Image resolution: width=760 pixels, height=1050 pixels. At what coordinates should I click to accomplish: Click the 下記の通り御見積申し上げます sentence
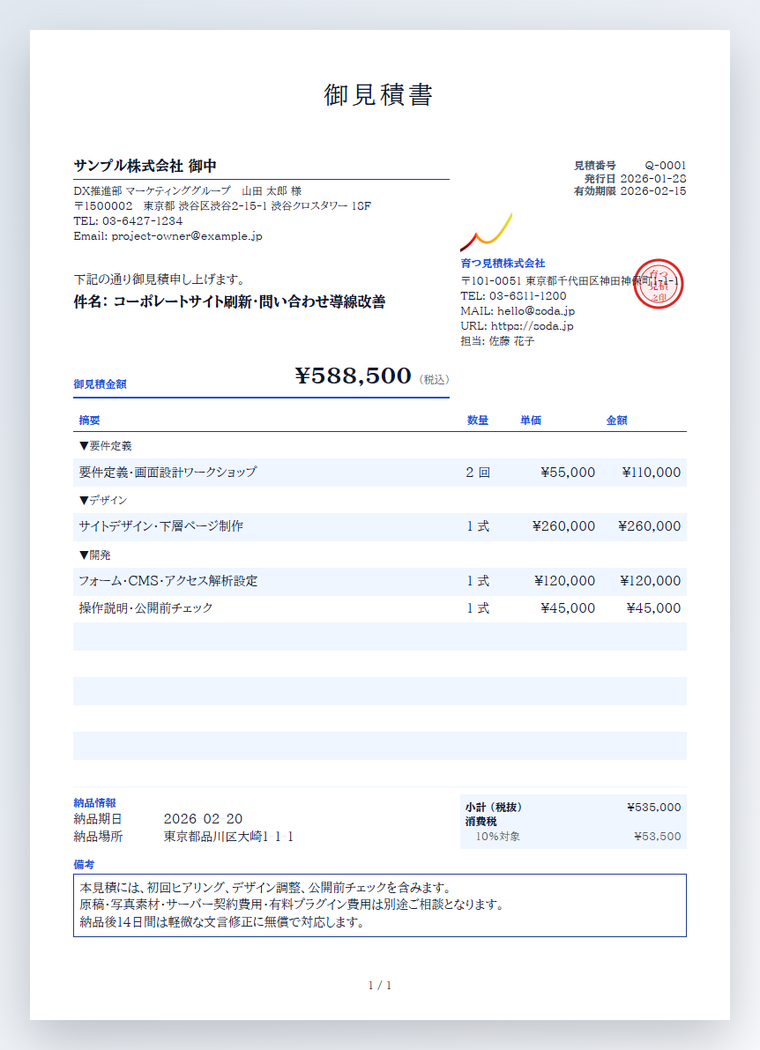(x=159, y=279)
